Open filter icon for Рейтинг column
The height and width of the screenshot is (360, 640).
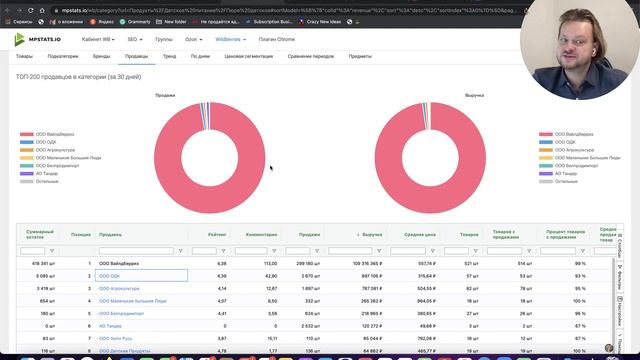pos(223,251)
